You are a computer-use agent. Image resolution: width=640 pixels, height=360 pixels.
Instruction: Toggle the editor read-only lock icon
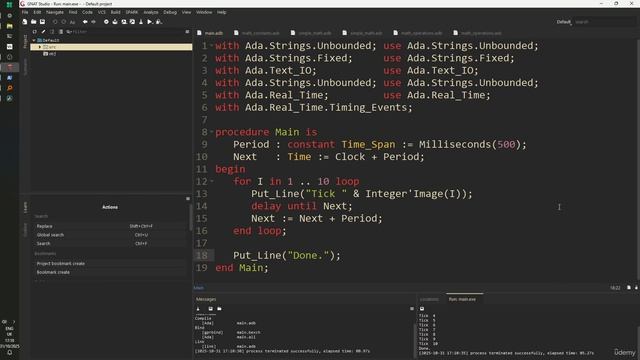(x=636, y=288)
